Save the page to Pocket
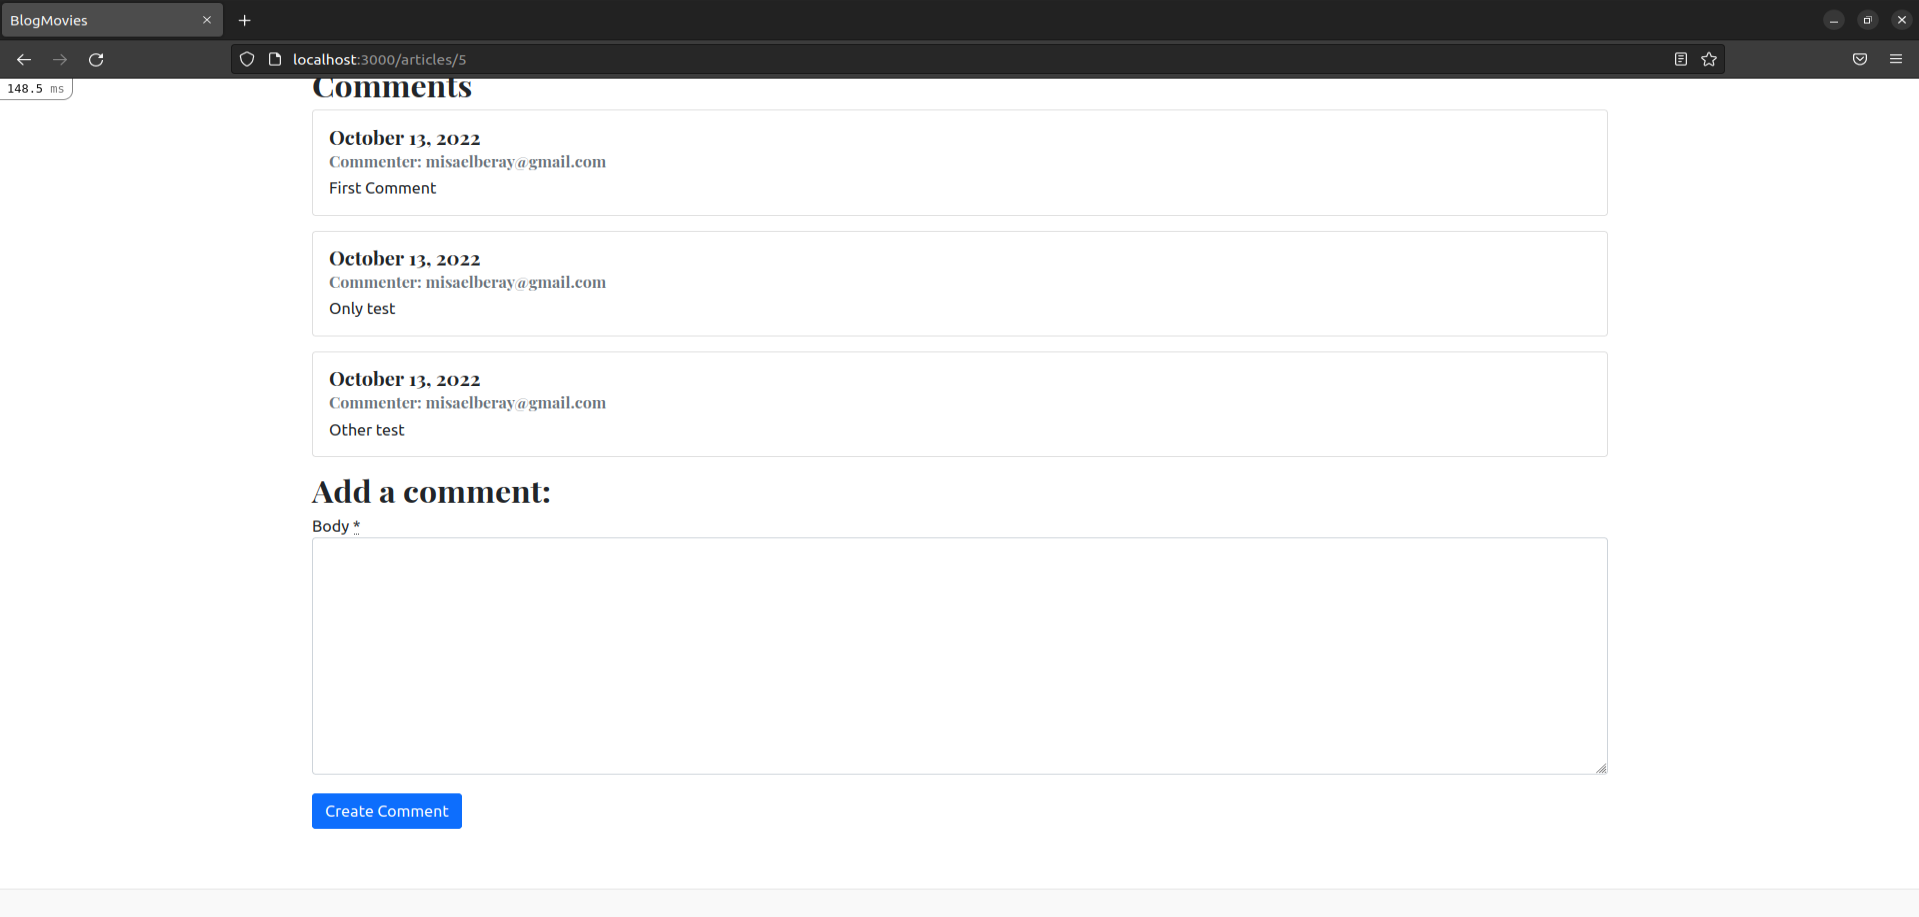 pos(1859,59)
